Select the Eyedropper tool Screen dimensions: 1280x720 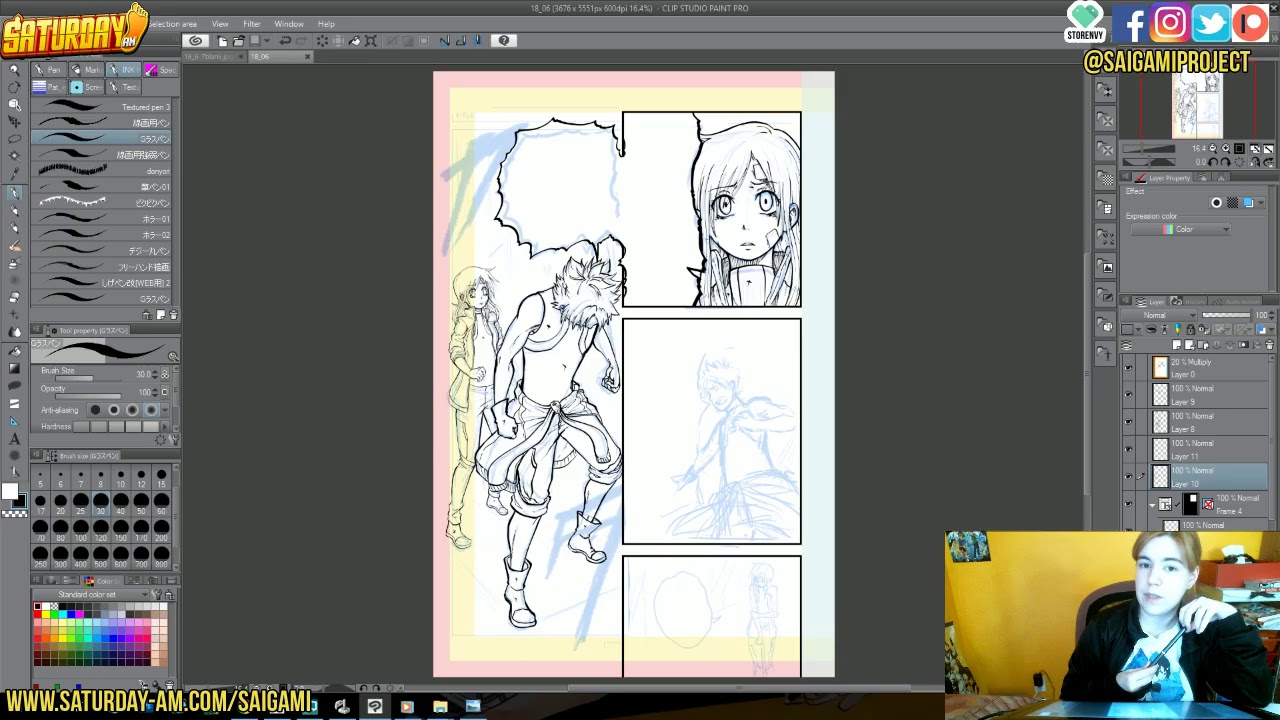pyautogui.click(x=14, y=174)
